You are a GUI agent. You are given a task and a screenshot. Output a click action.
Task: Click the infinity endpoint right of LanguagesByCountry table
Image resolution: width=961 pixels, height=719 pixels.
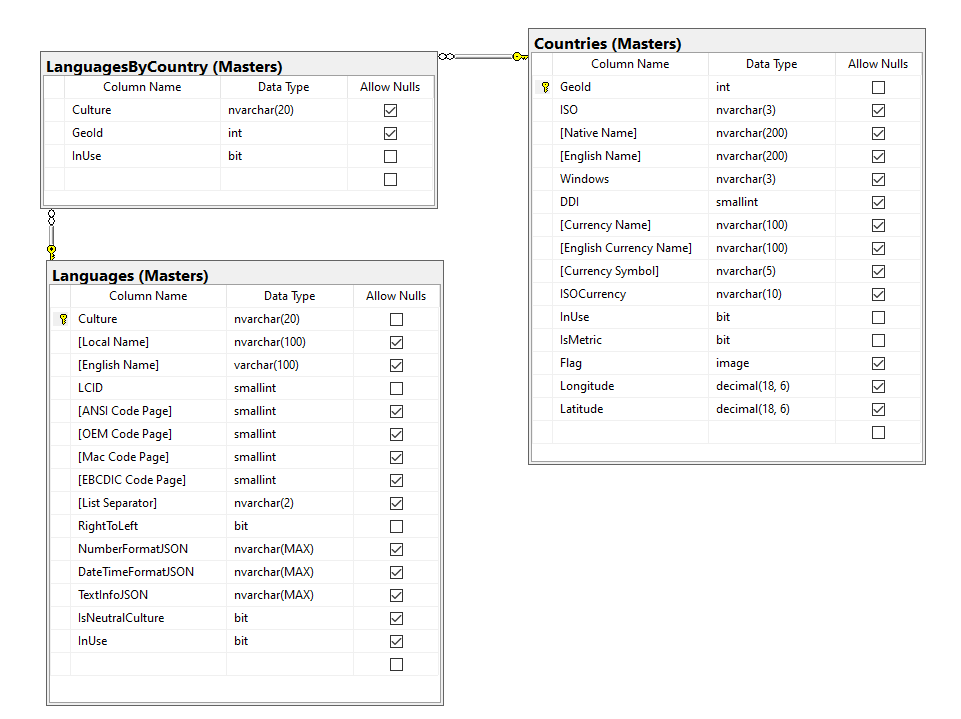[447, 56]
